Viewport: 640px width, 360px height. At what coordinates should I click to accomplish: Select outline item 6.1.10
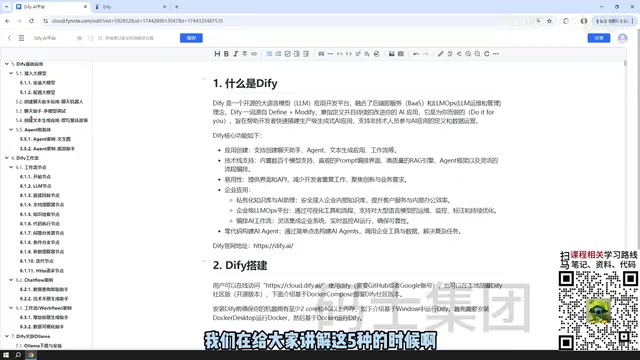(x=37, y=261)
